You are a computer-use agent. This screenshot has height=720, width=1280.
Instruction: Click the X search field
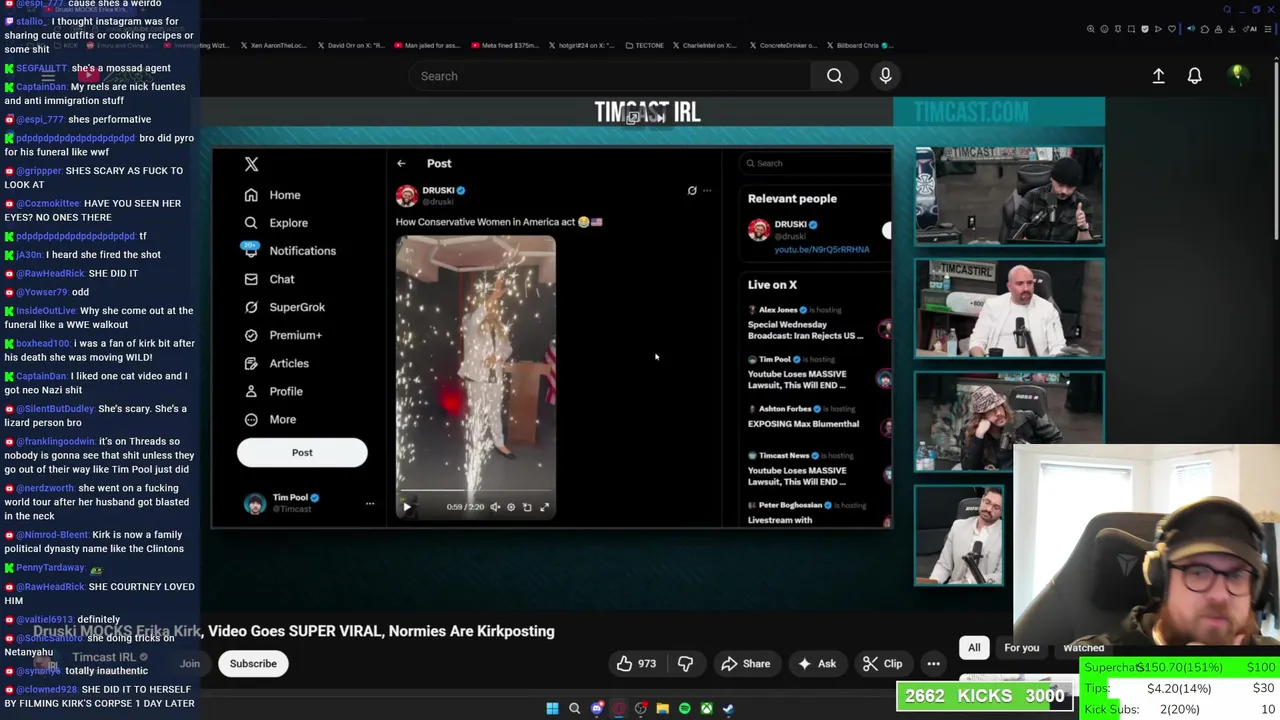815,163
